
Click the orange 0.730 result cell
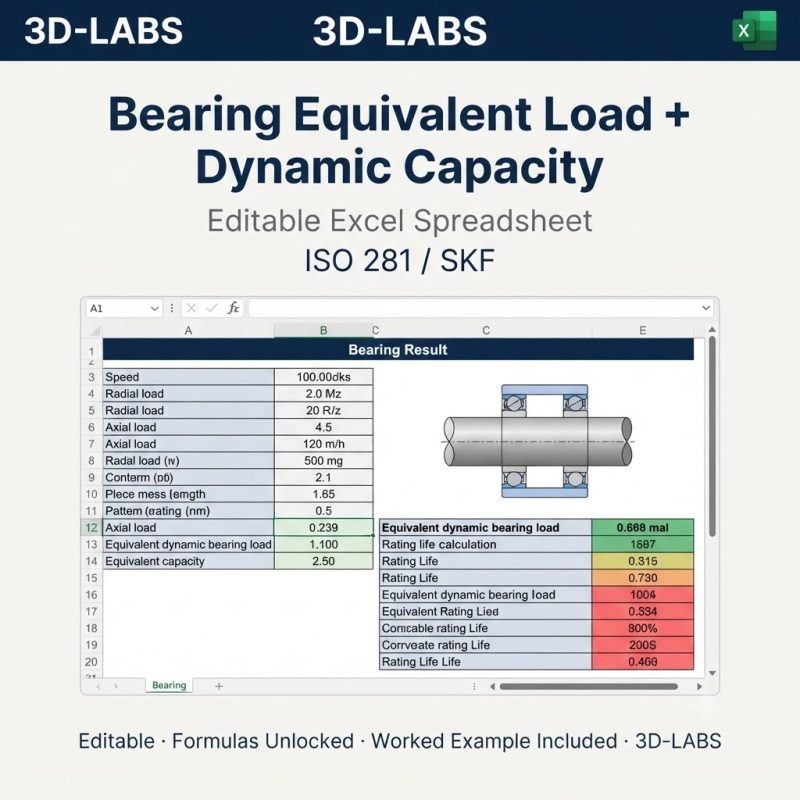click(643, 578)
